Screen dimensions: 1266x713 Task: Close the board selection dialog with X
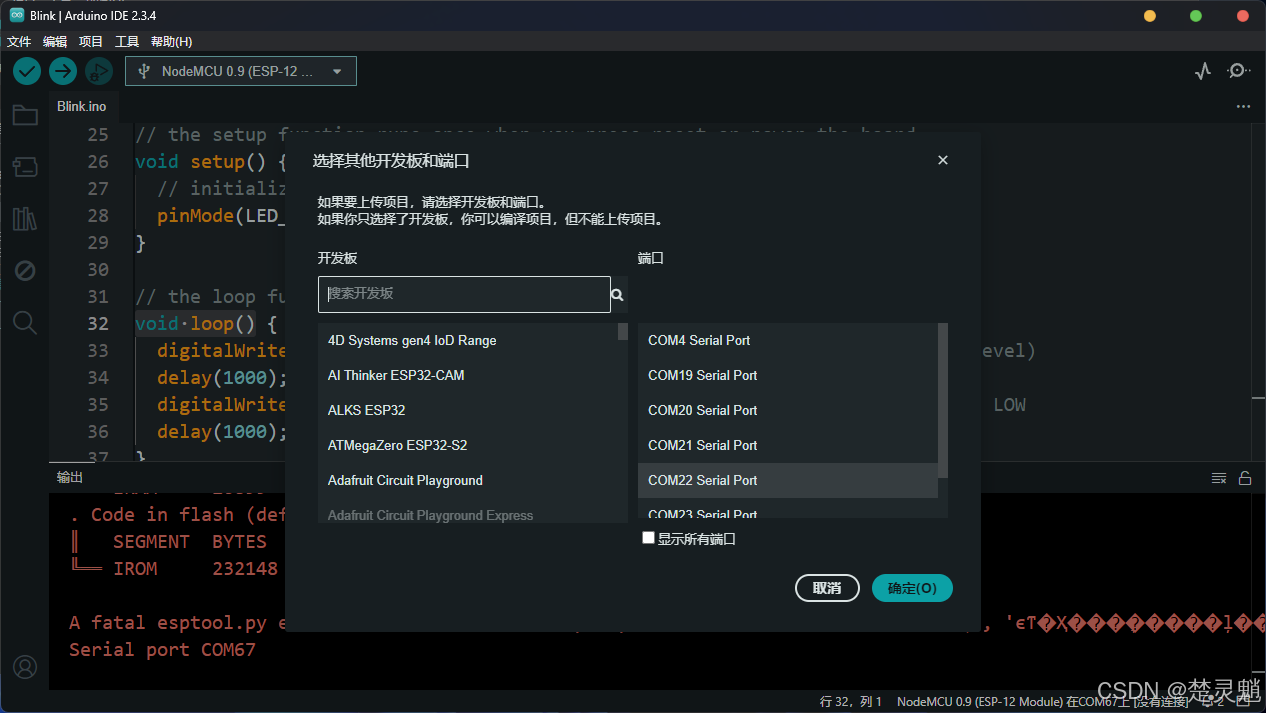(x=942, y=160)
